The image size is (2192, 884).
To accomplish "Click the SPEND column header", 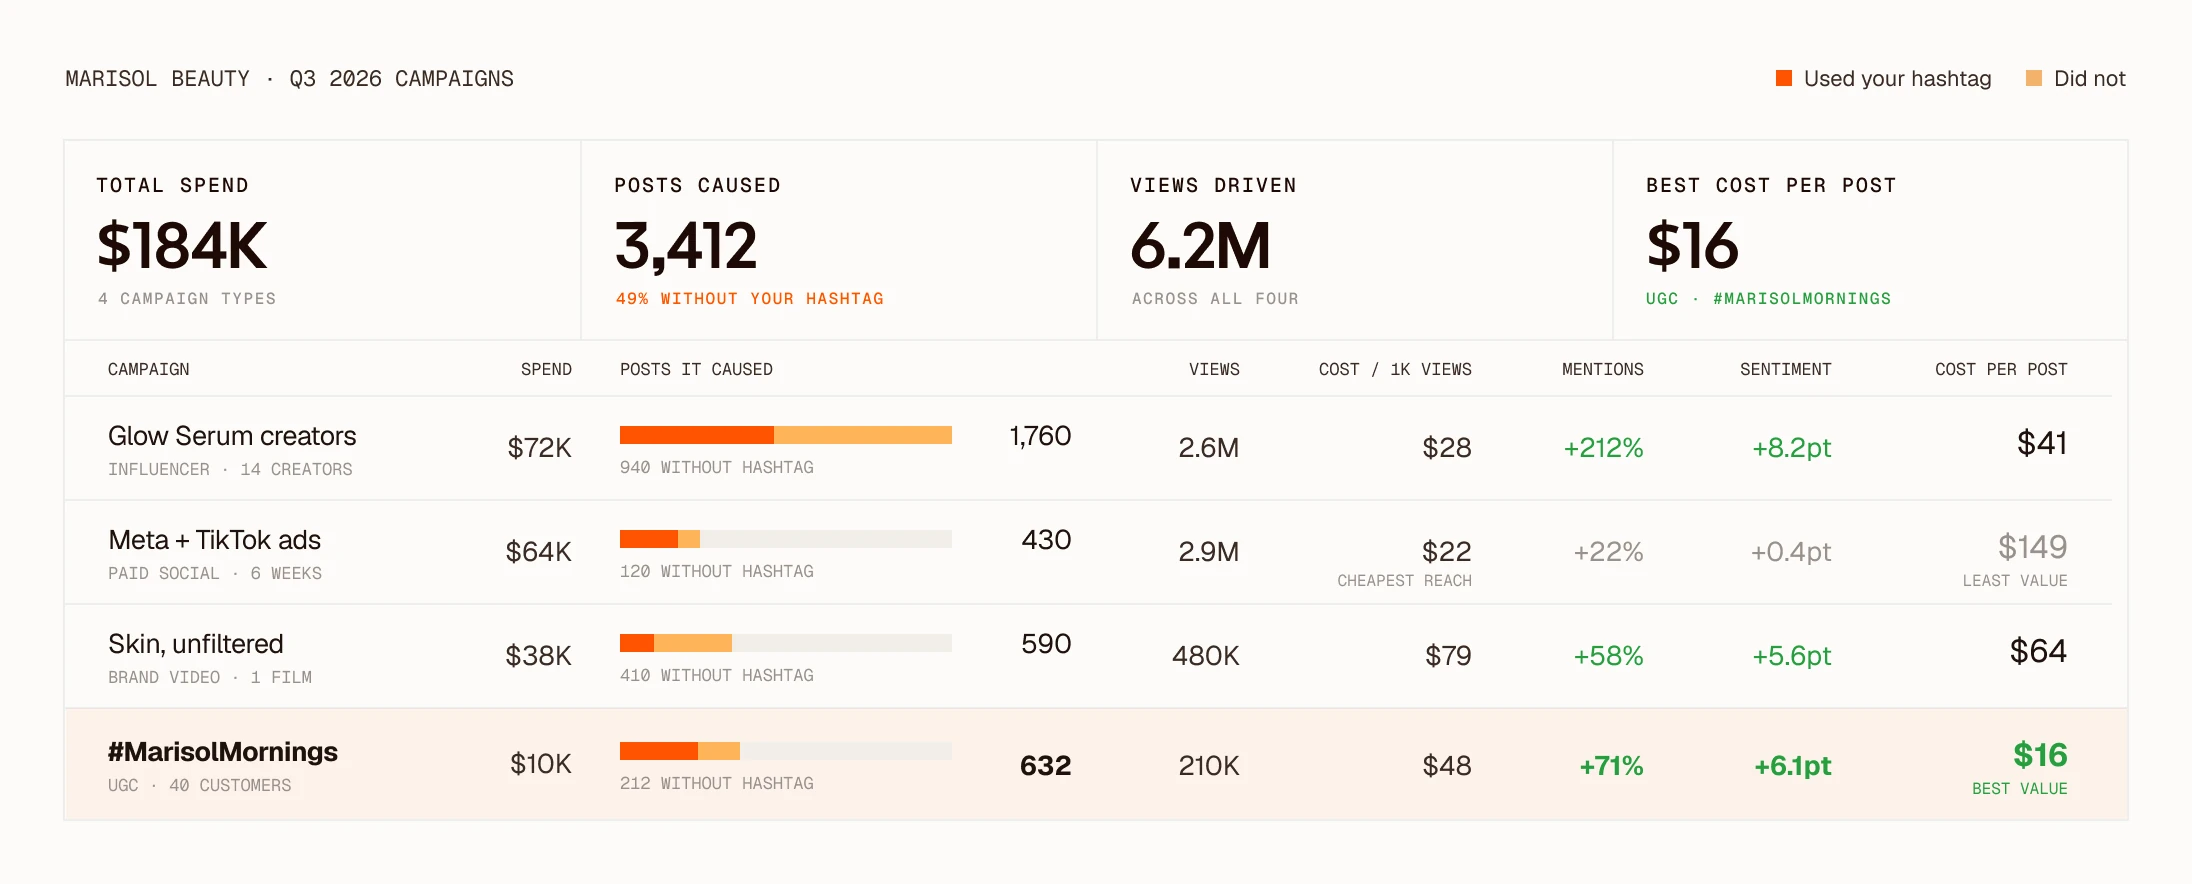I will tap(546, 369).
